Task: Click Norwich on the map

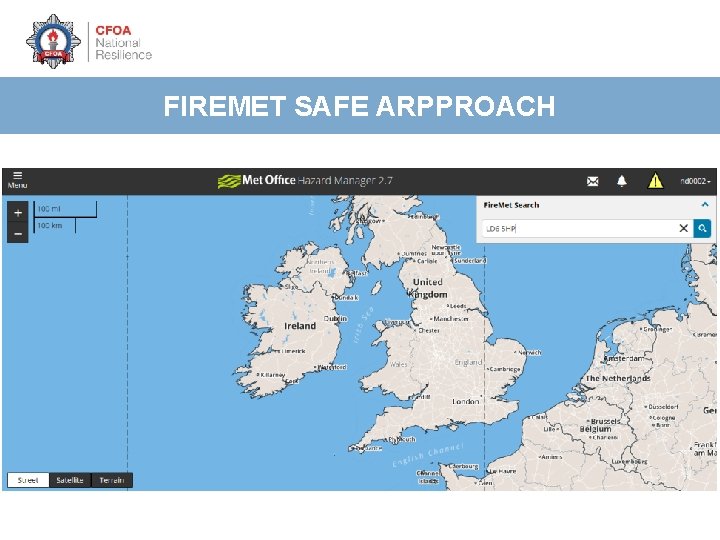Action: coord(529,353)
